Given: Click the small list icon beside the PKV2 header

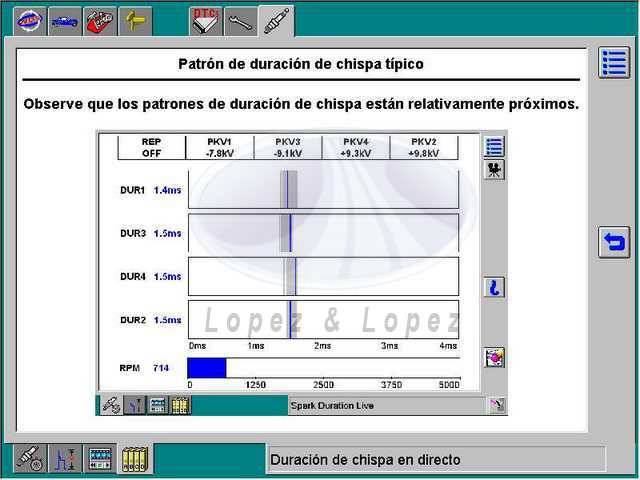Looking at the screenshot, I should coord(494,147).
